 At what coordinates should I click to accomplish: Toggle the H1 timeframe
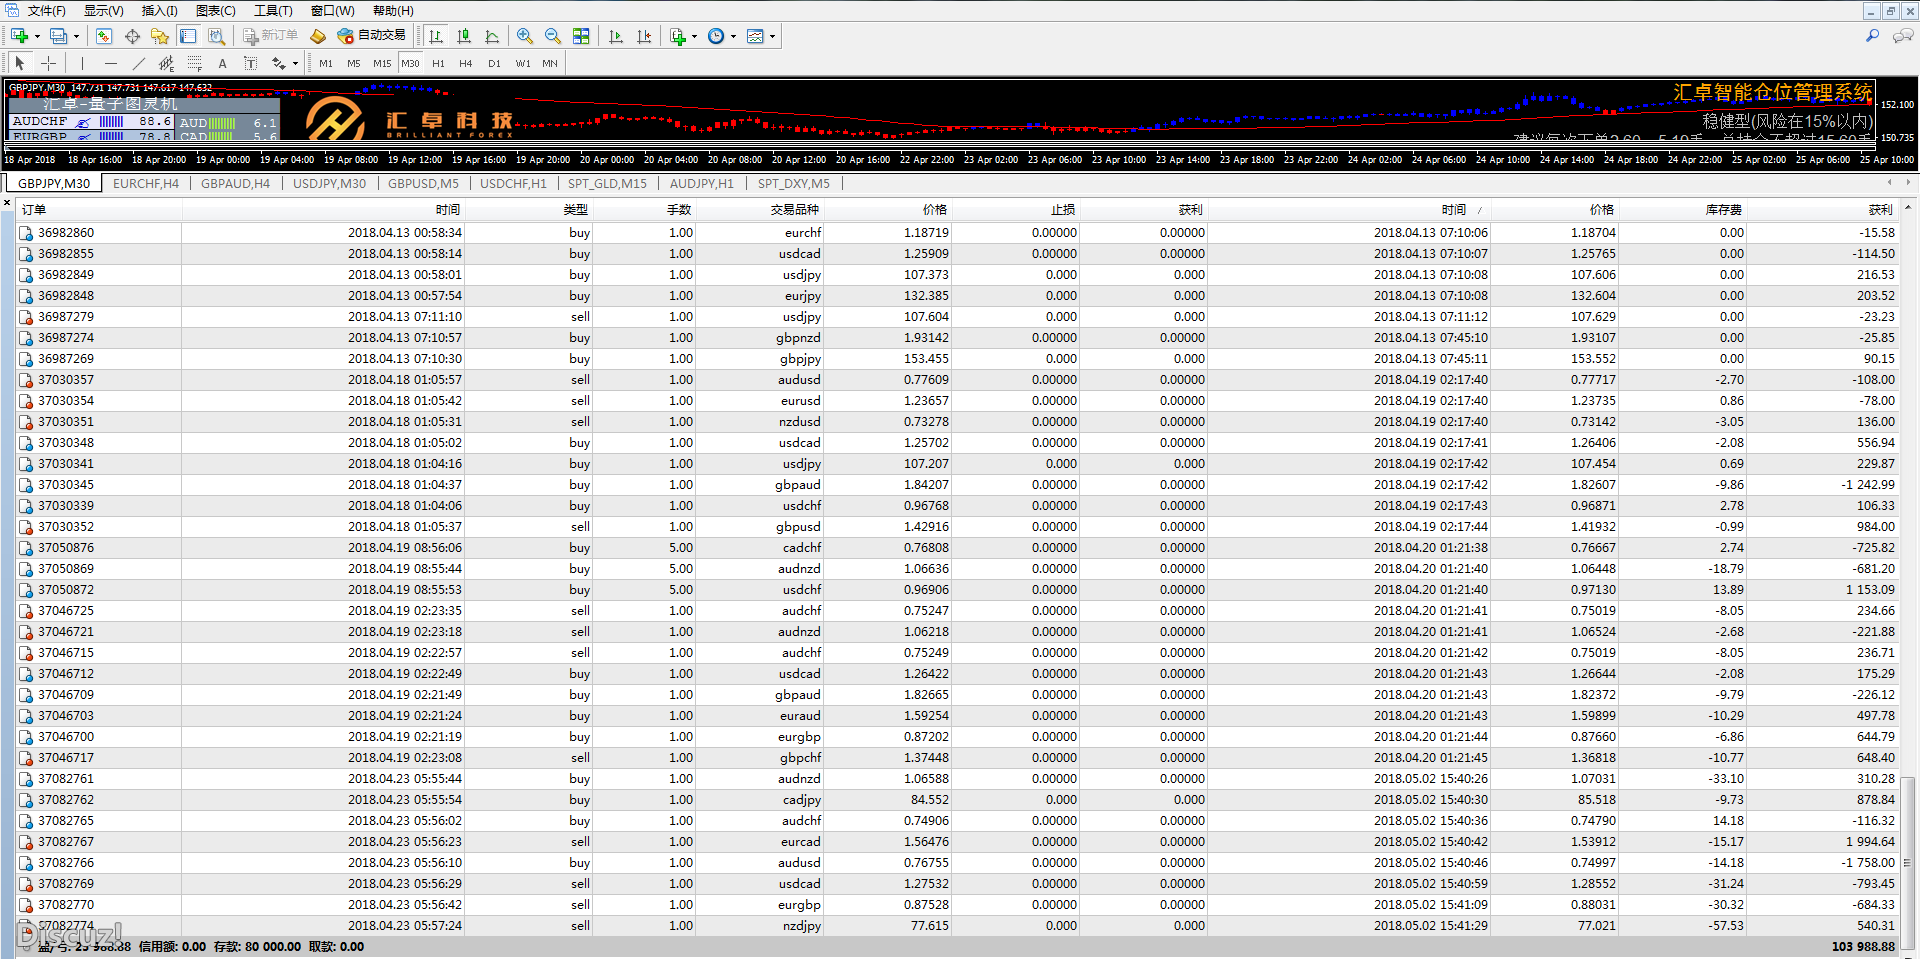click(x=438, y=63)
